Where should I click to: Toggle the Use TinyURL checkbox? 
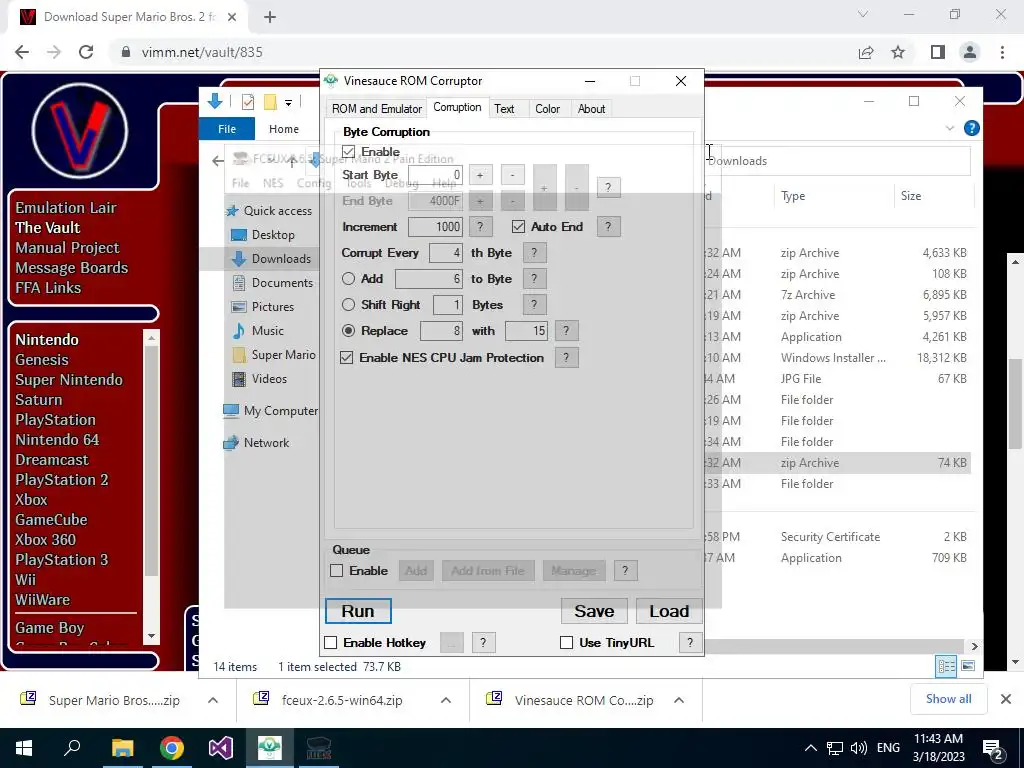pos(566,643)
